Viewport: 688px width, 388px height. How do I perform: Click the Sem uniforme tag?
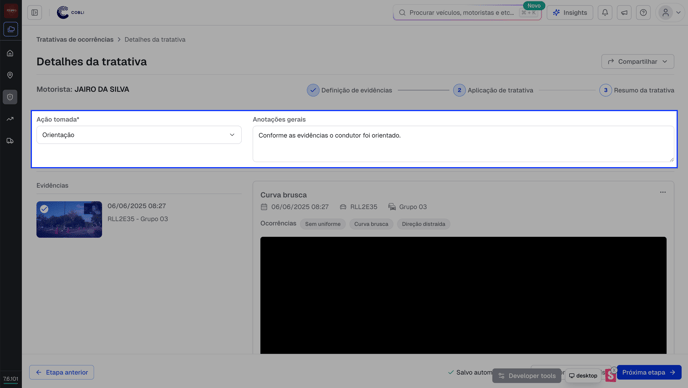click(323, 224)
